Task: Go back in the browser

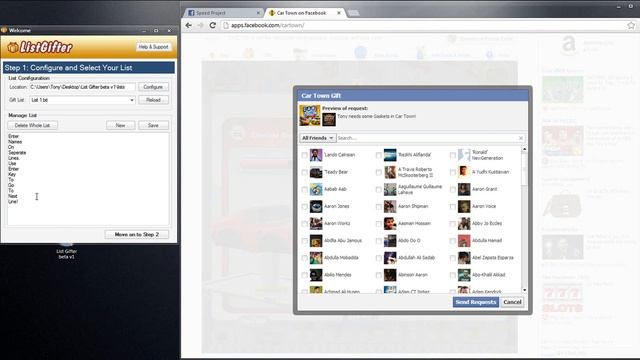Action: (x=189, y=25)
